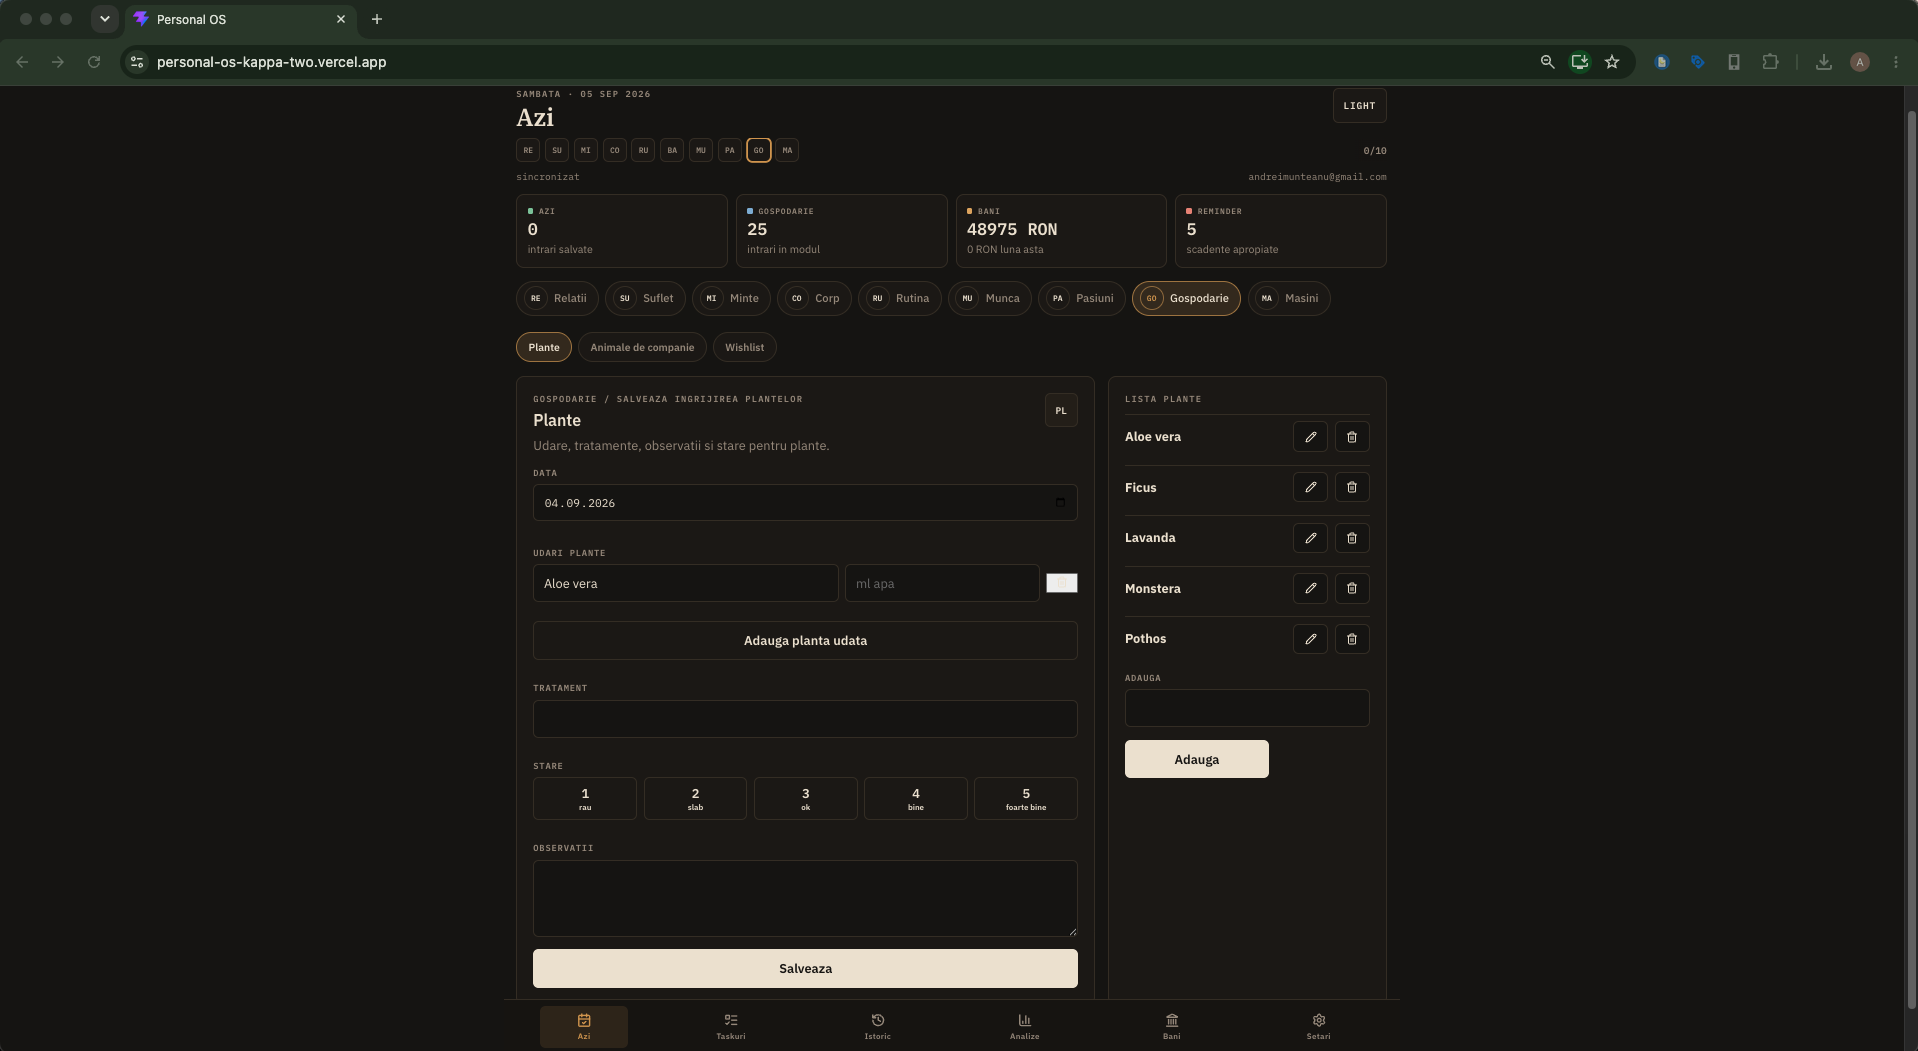1918x1051 pixels.
Task: Select stare rating 4 bine
Action: tap(916, 799)
